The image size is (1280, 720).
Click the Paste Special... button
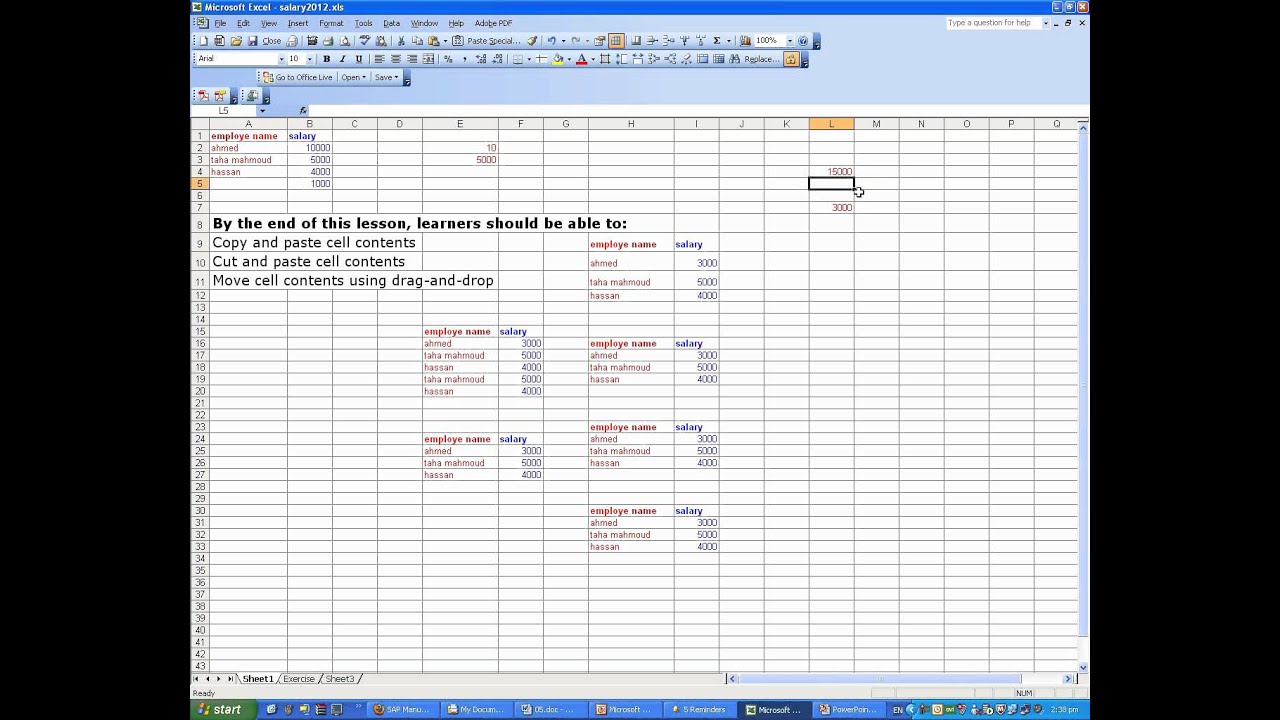point(487,41)
